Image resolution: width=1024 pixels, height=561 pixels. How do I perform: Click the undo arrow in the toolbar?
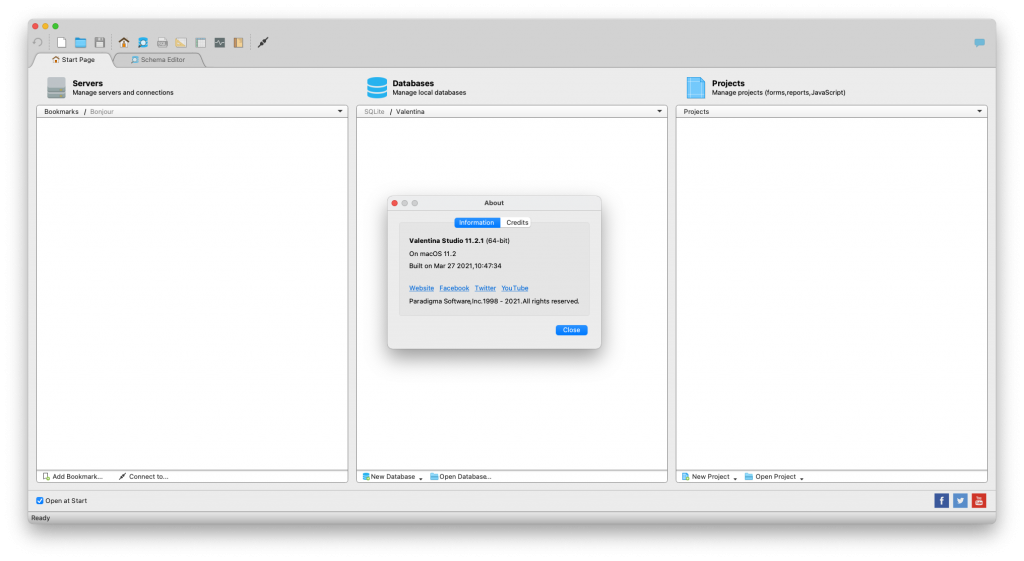(38, 42)
